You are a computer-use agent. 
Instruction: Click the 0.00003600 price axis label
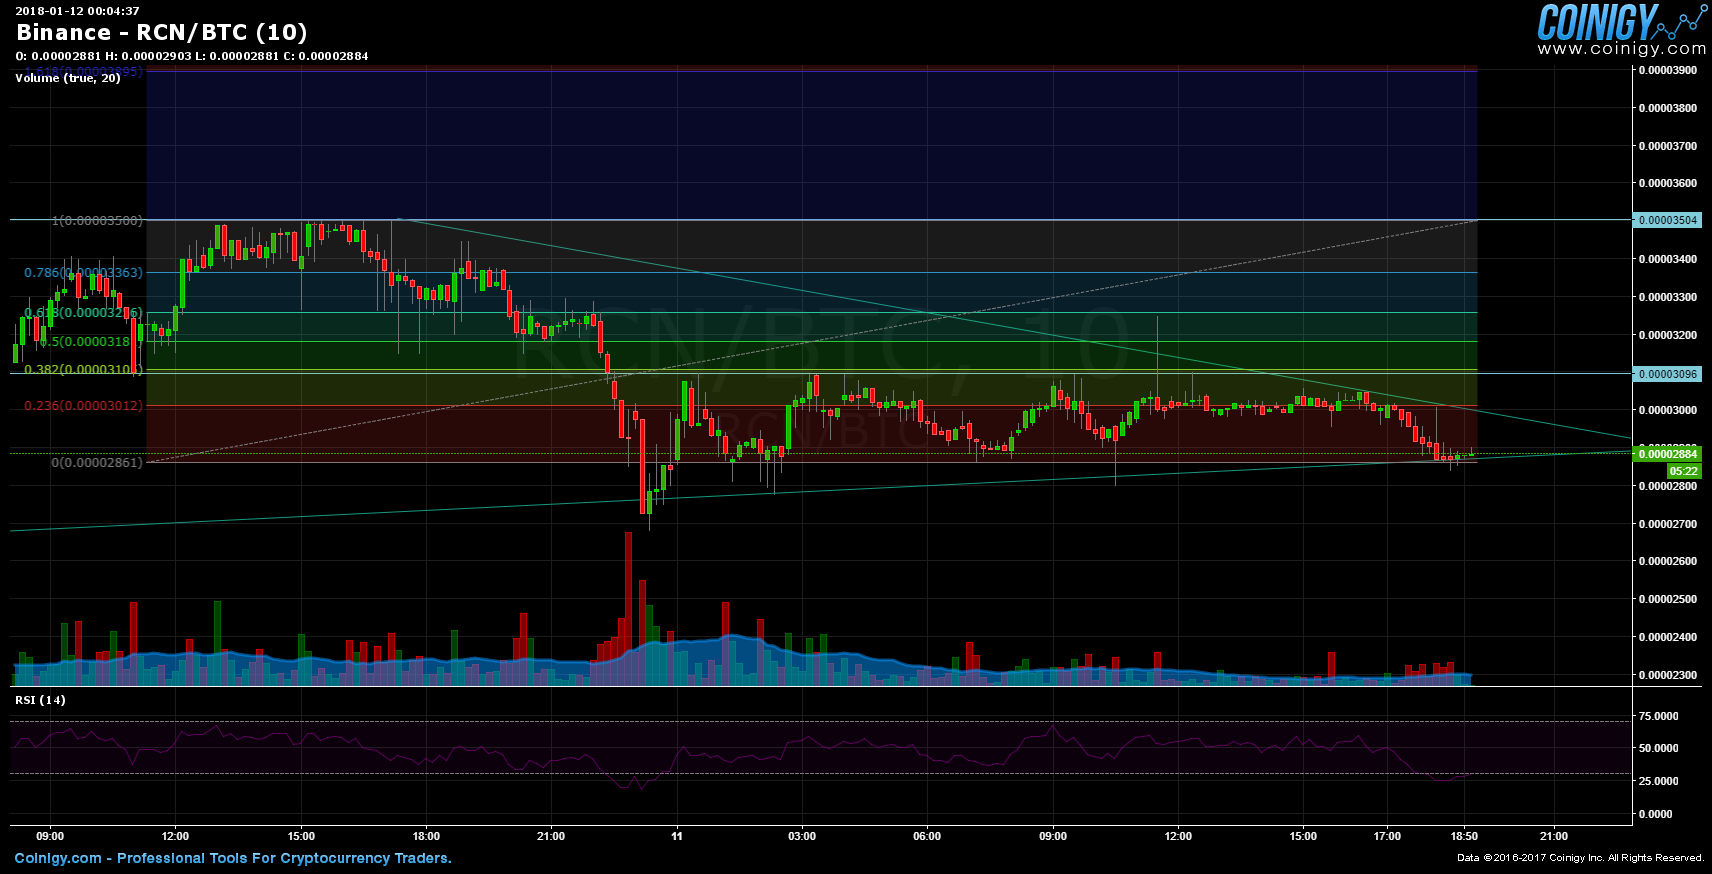[1667, 184]
